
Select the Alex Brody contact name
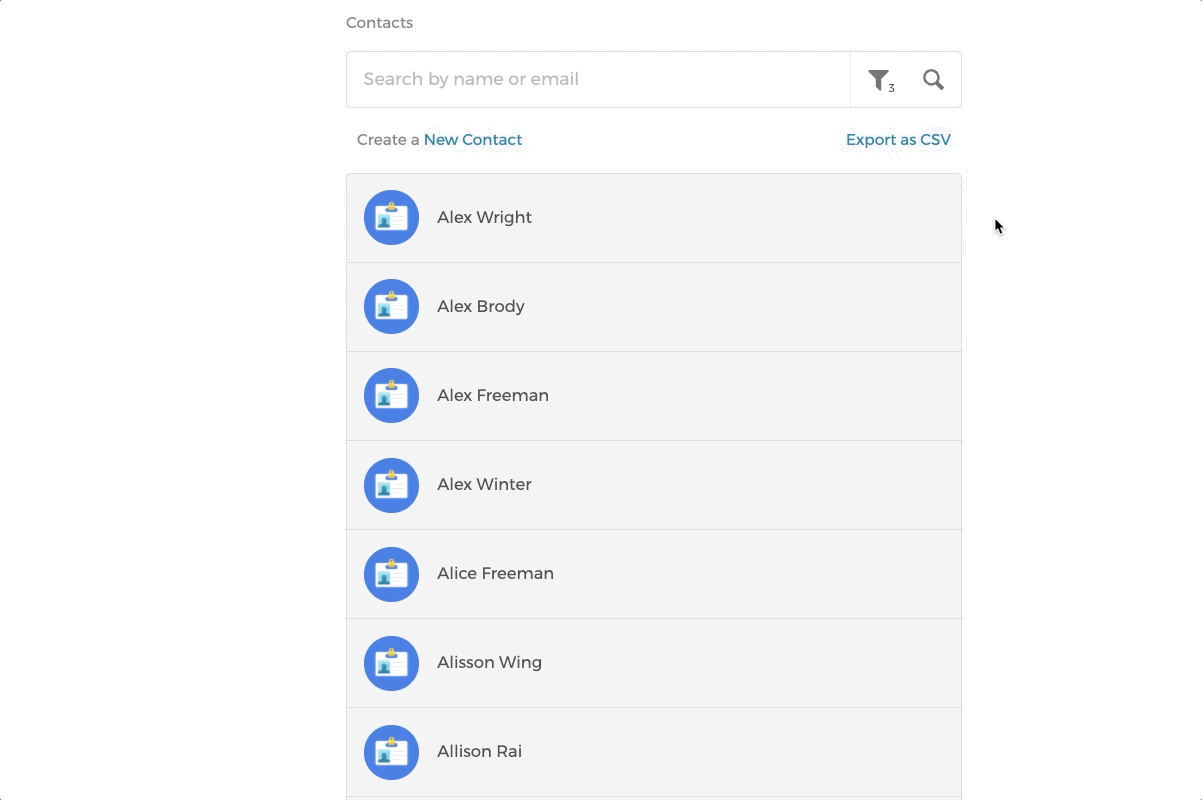[480, 307]
